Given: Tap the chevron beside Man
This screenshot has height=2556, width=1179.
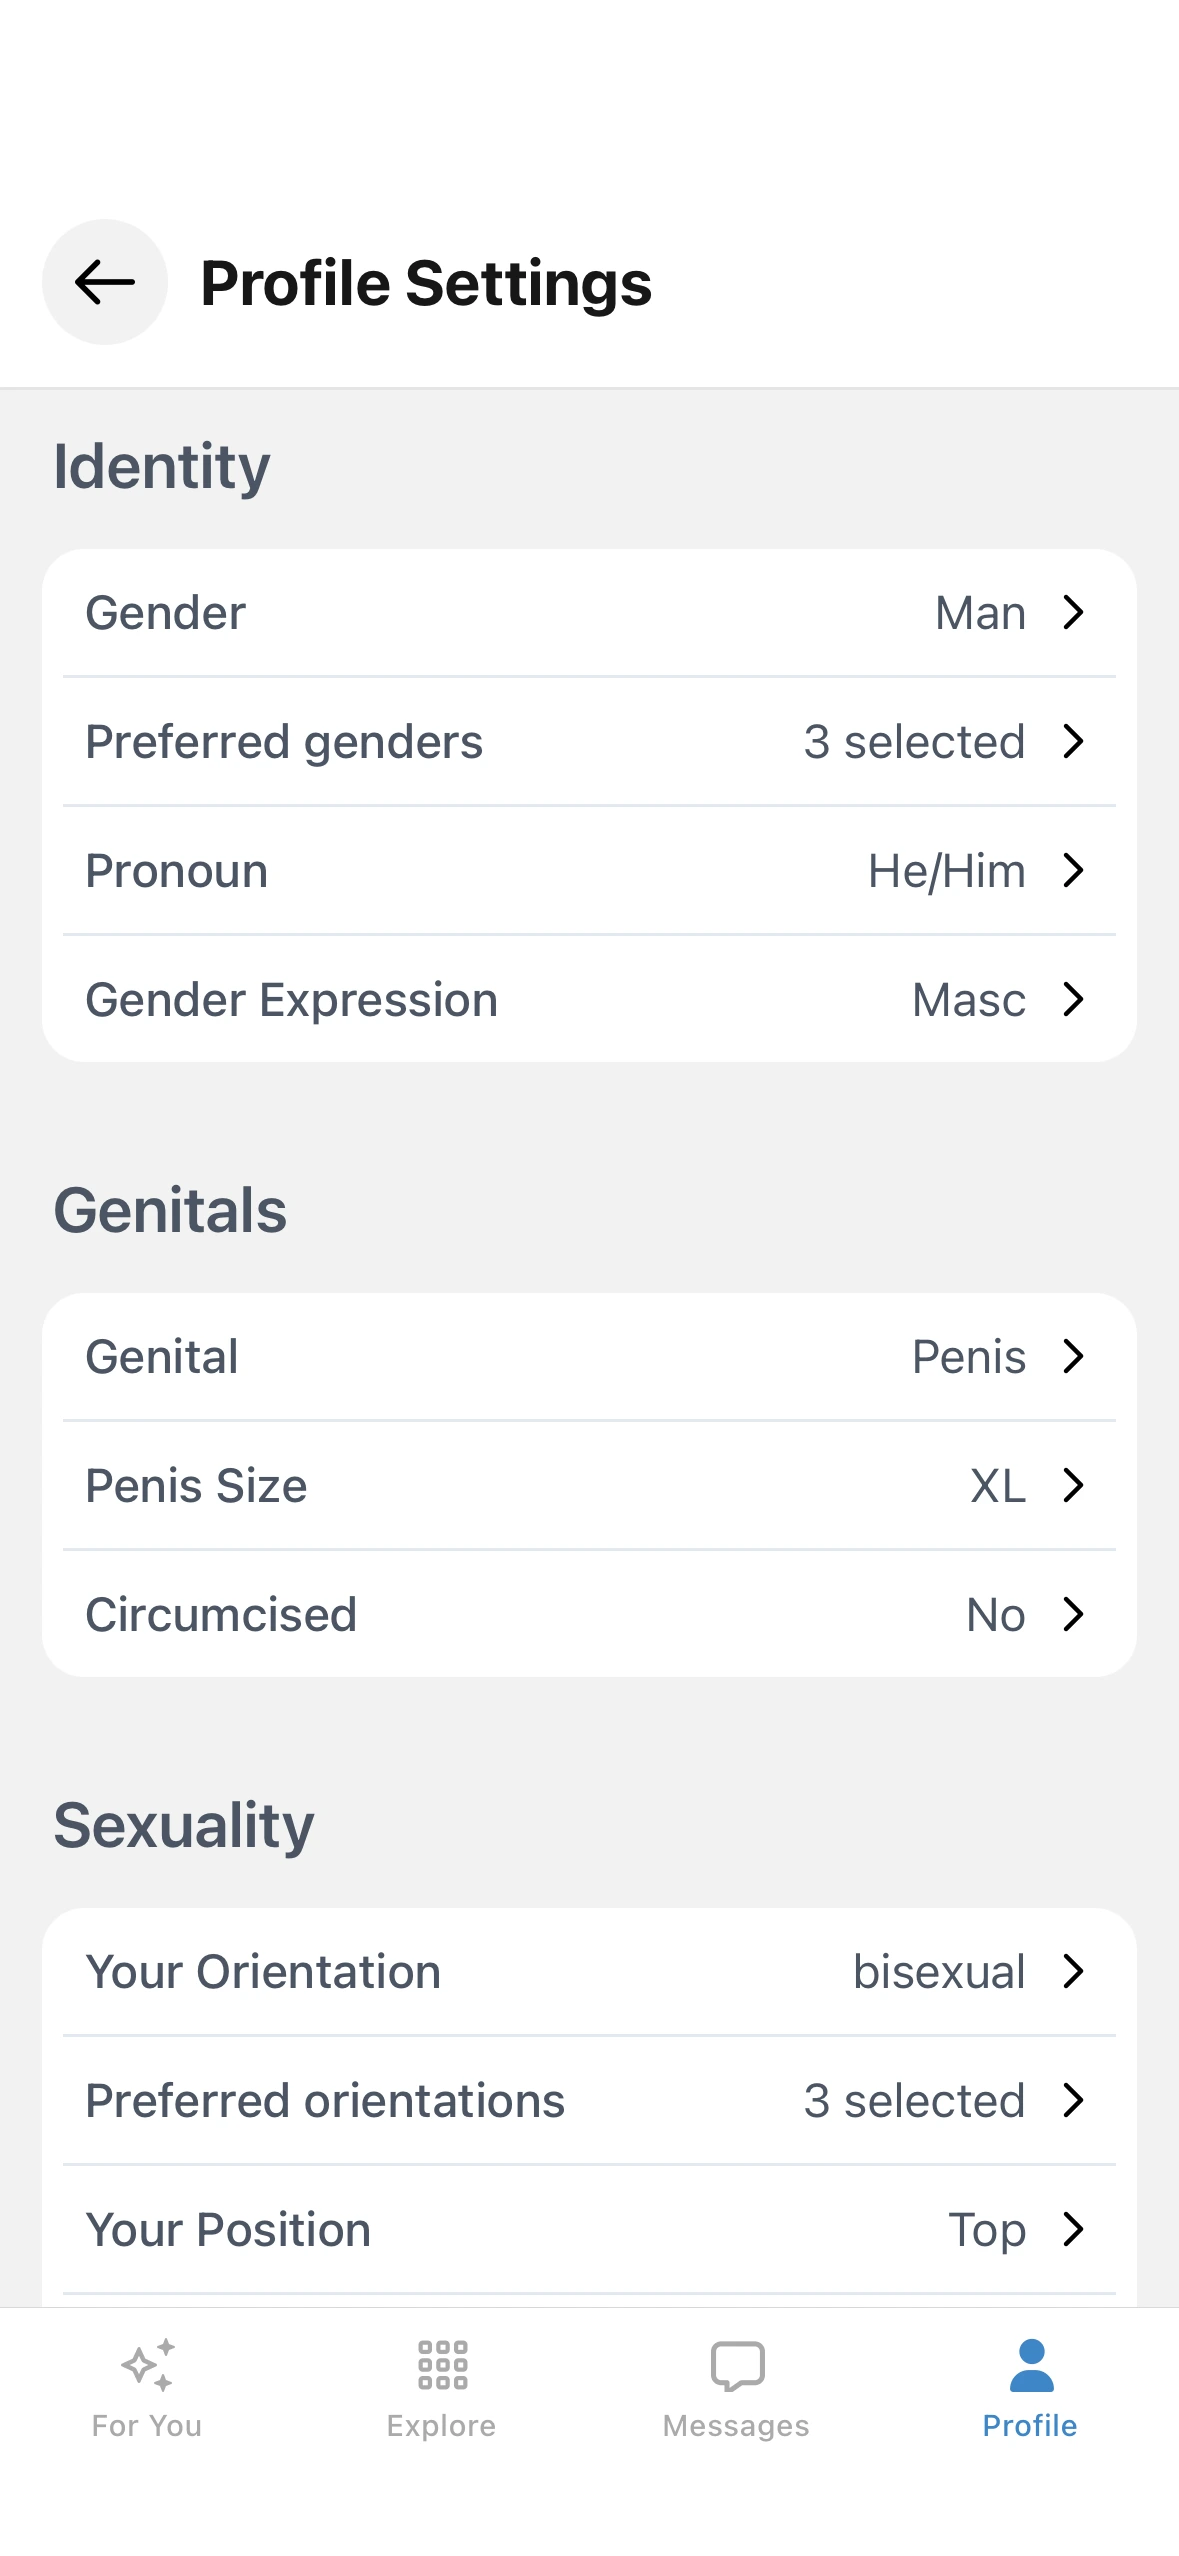Looking at the screenshot, I should coord(1073,612).
